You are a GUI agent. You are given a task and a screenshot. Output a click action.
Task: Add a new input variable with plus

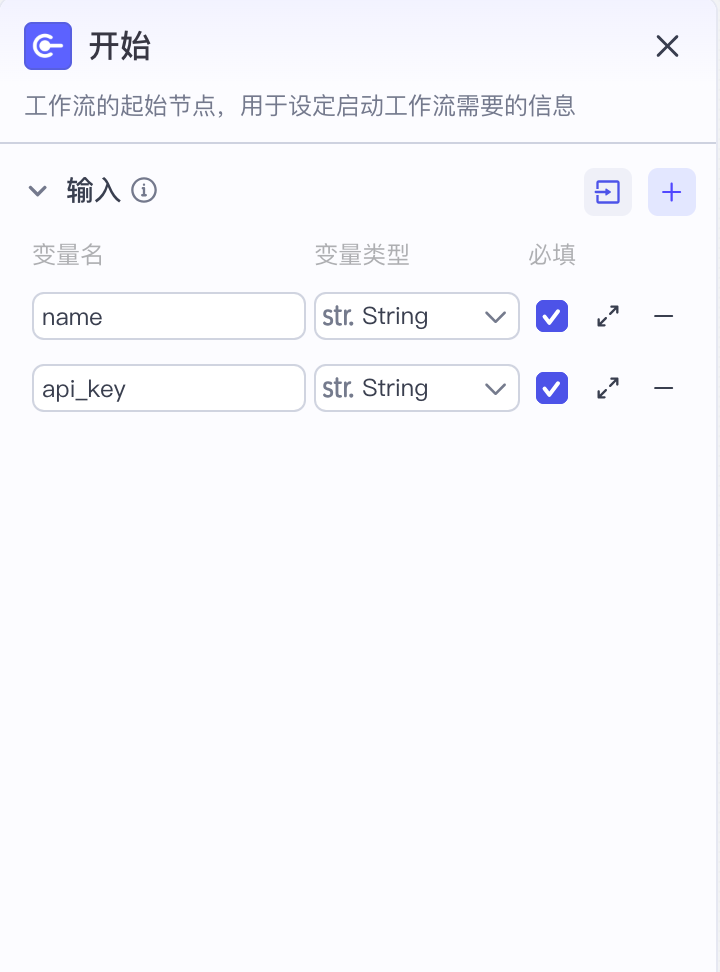(x=672, y=192)
